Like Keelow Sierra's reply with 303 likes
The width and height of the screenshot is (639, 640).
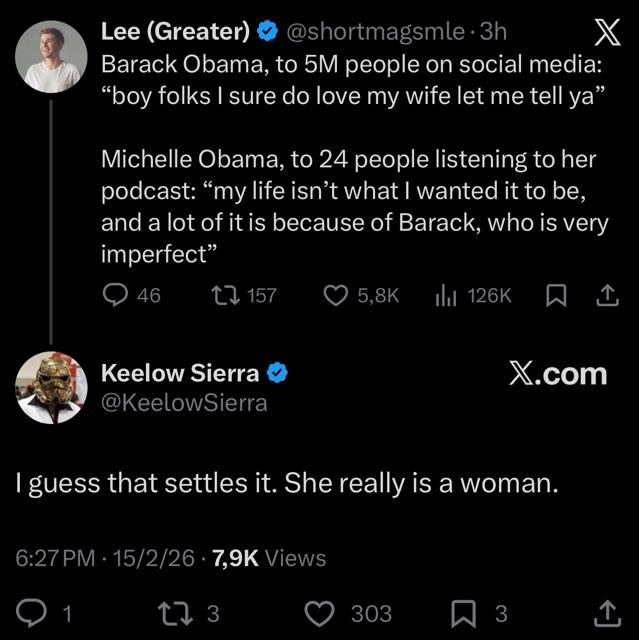coord(318,612)
